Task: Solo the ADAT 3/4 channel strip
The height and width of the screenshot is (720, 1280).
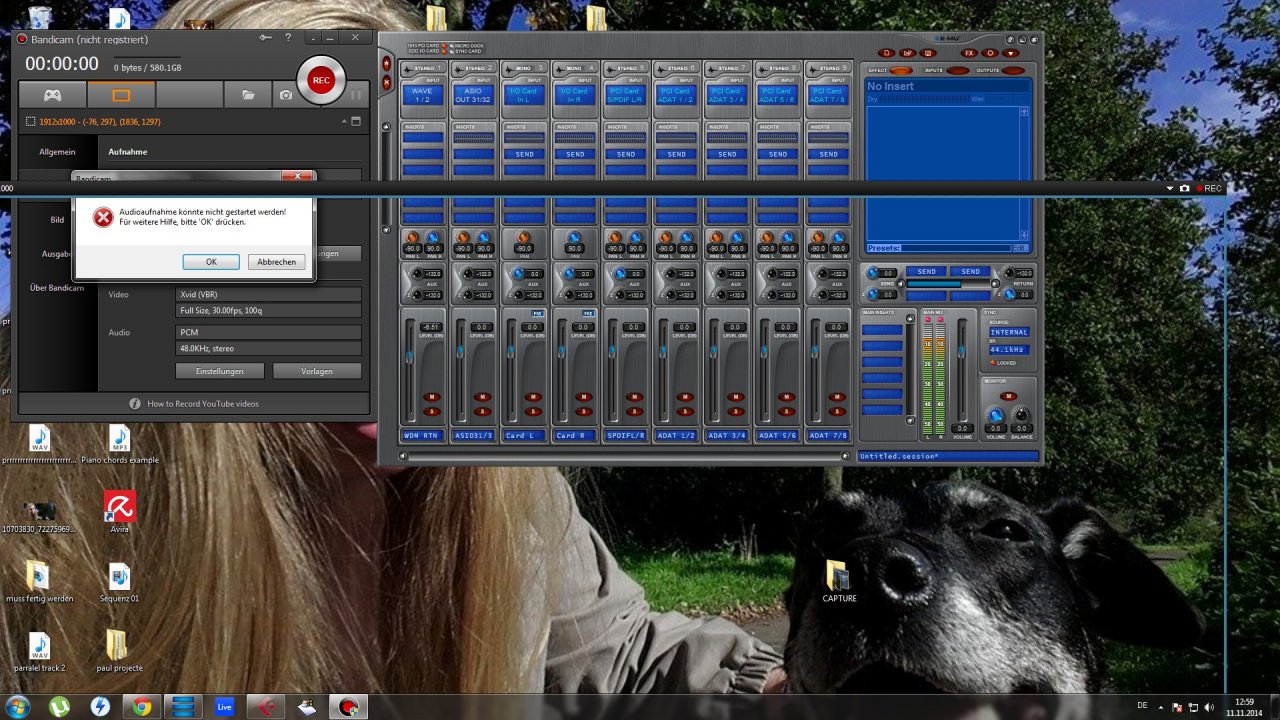Action: point(736,411)
